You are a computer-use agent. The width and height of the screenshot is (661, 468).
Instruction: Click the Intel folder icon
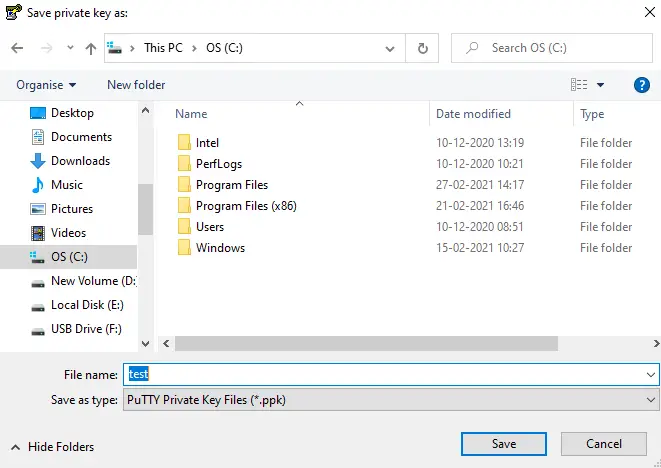tap(184, 143)
